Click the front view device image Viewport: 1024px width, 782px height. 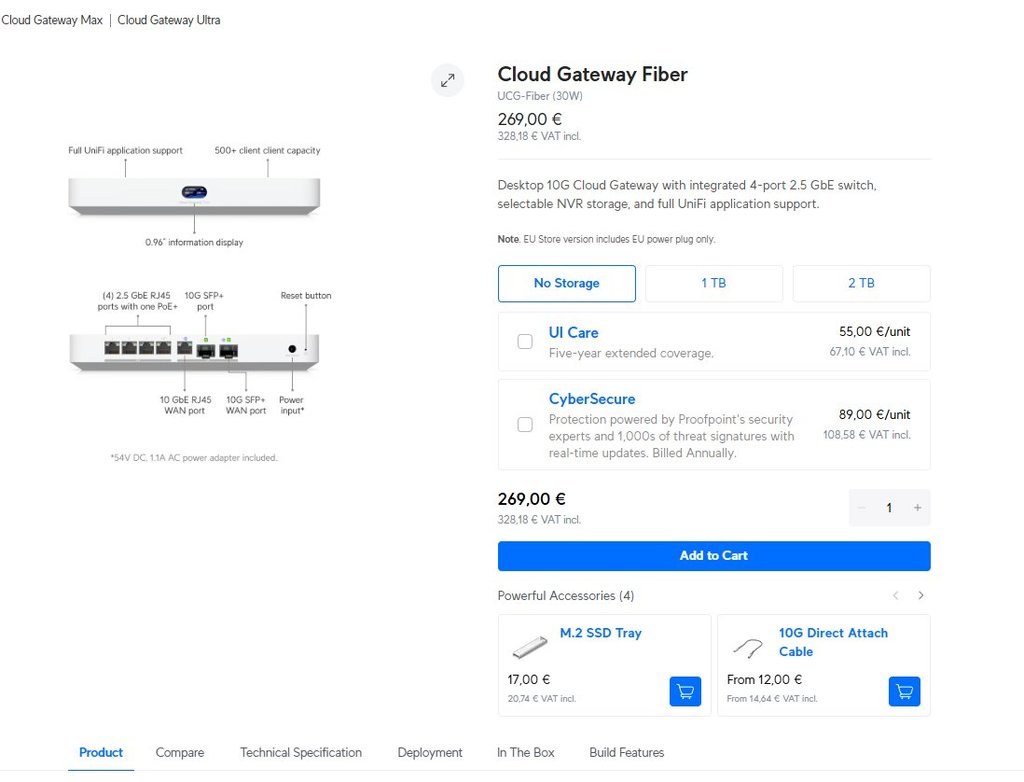point(194,197)
